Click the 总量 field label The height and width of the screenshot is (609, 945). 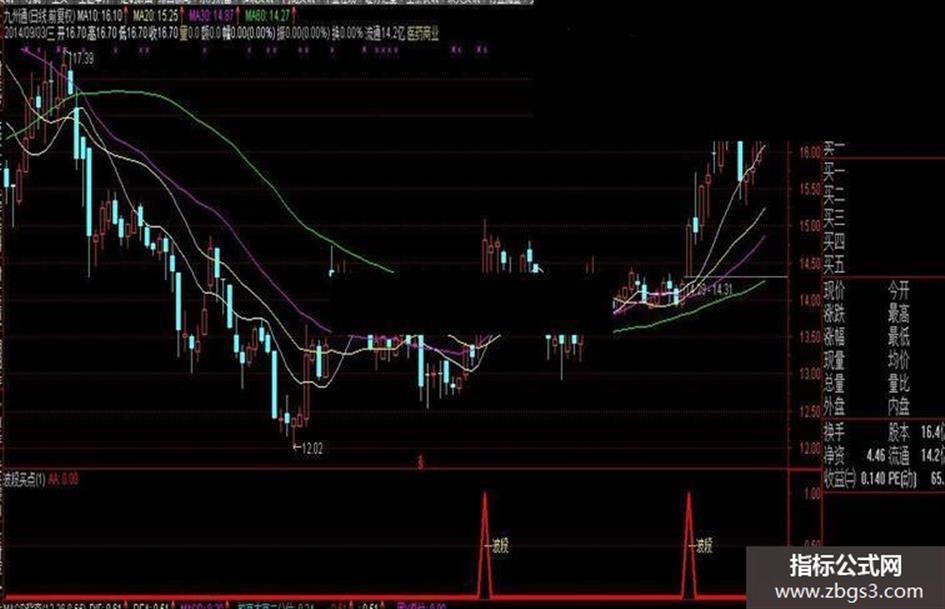pos(835,383)
